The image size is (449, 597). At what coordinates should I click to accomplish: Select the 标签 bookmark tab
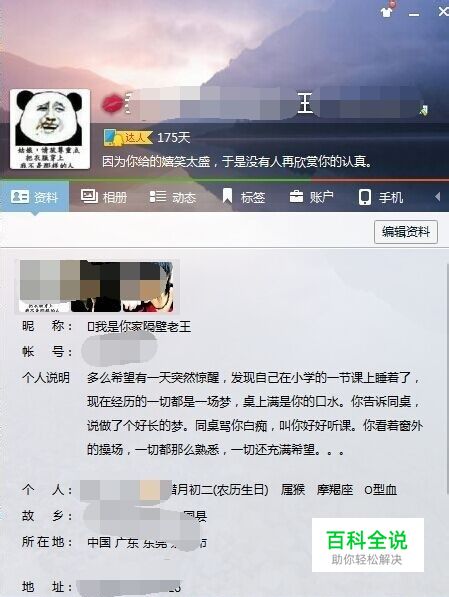click(x=244, y=197)
